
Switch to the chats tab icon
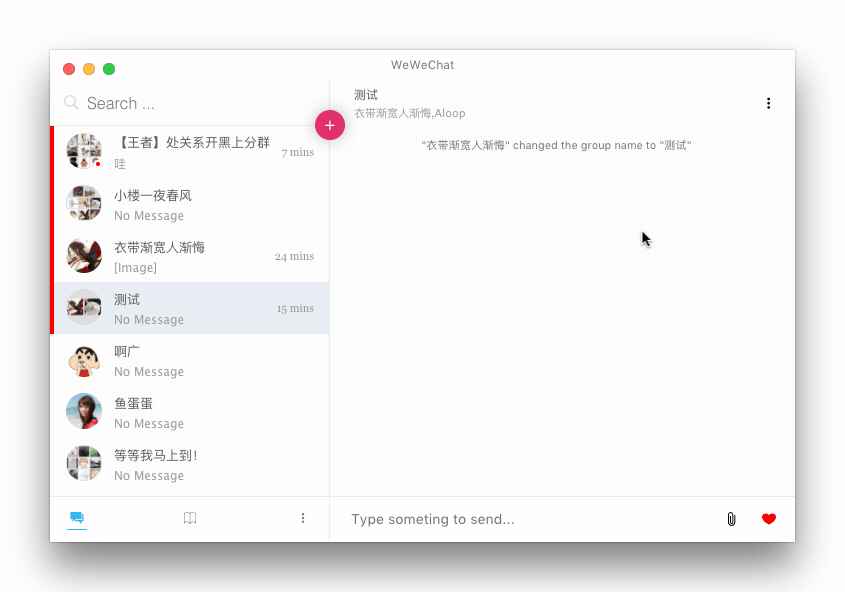pyautogui.click(x=77, y=518)
